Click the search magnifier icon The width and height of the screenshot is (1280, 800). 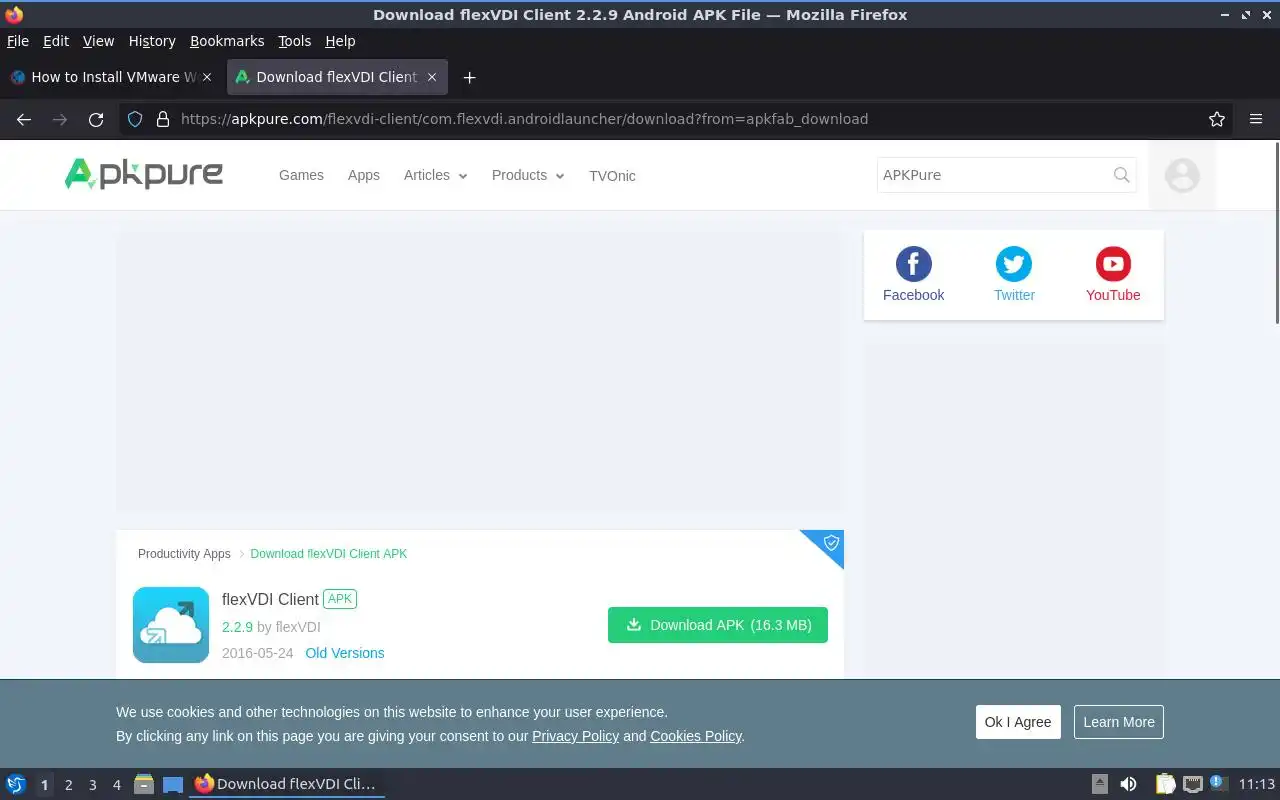tap(1122, 175)
